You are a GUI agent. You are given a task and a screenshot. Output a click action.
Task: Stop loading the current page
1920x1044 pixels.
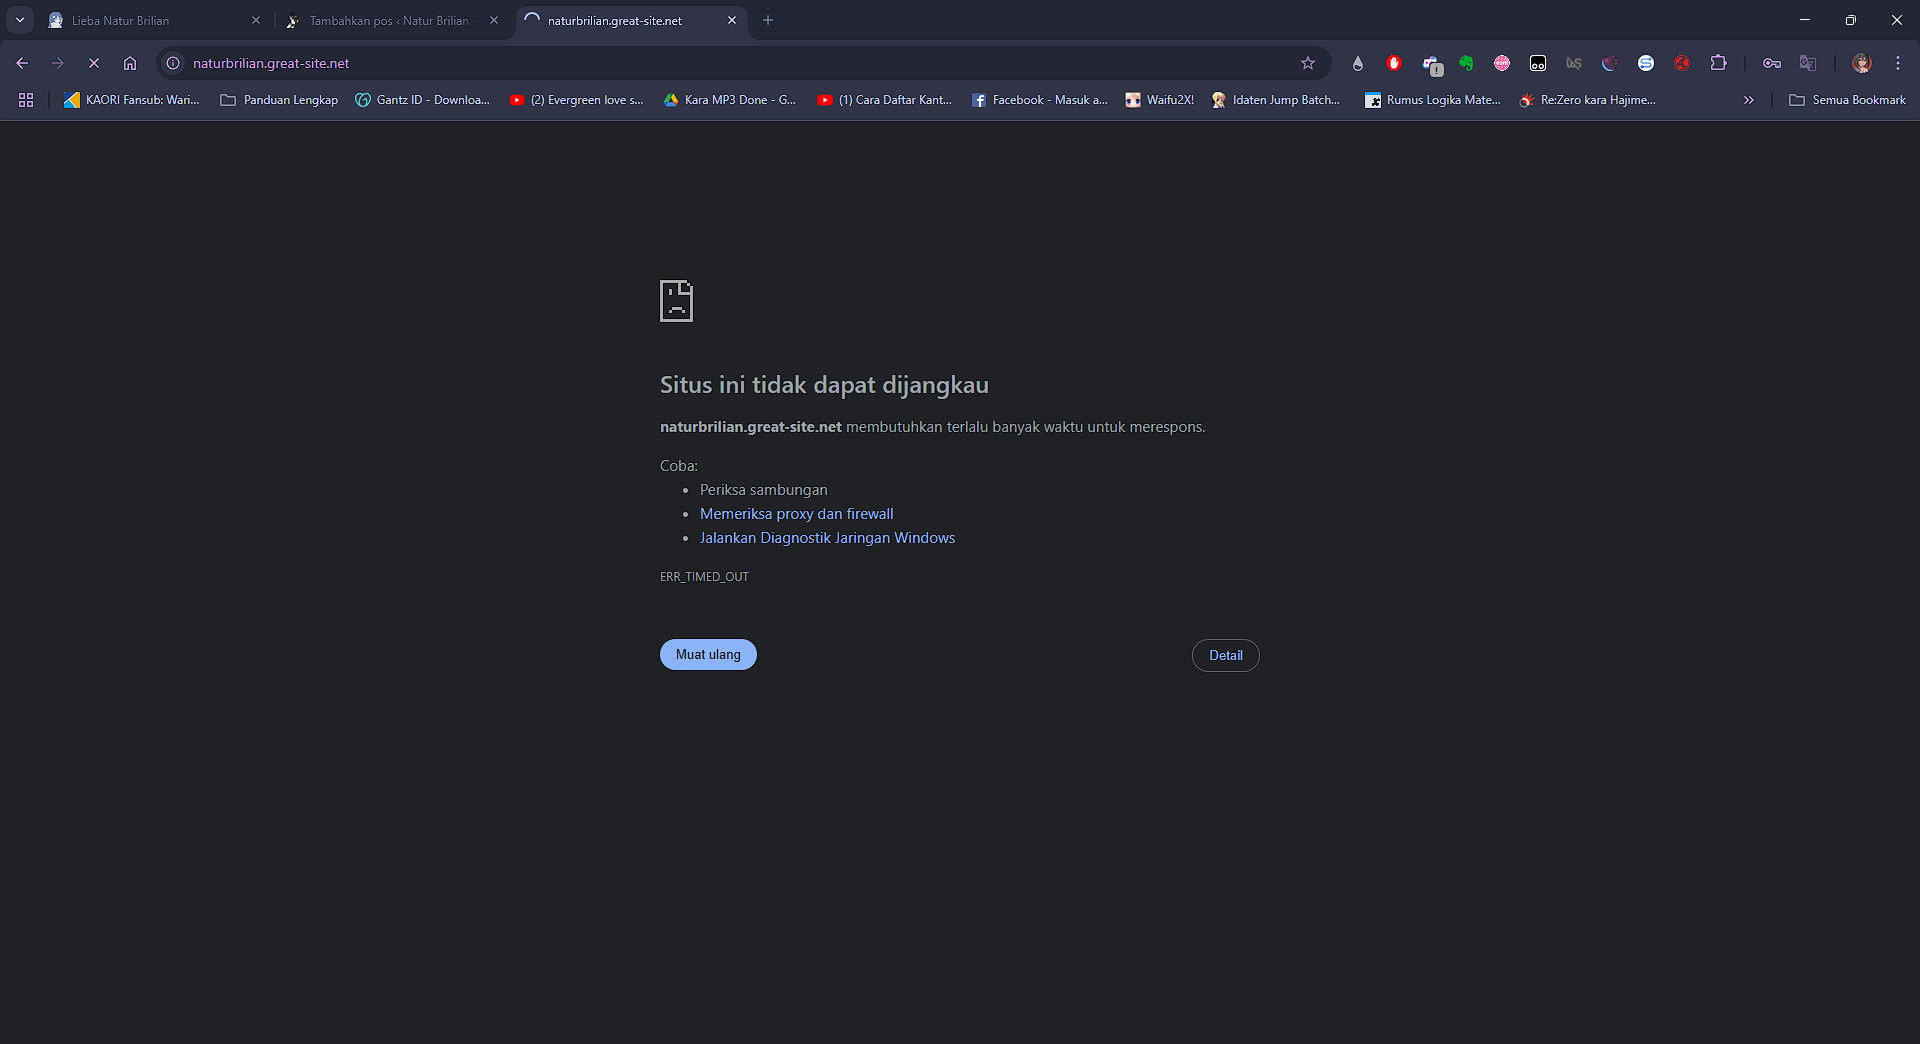(93, 63)
